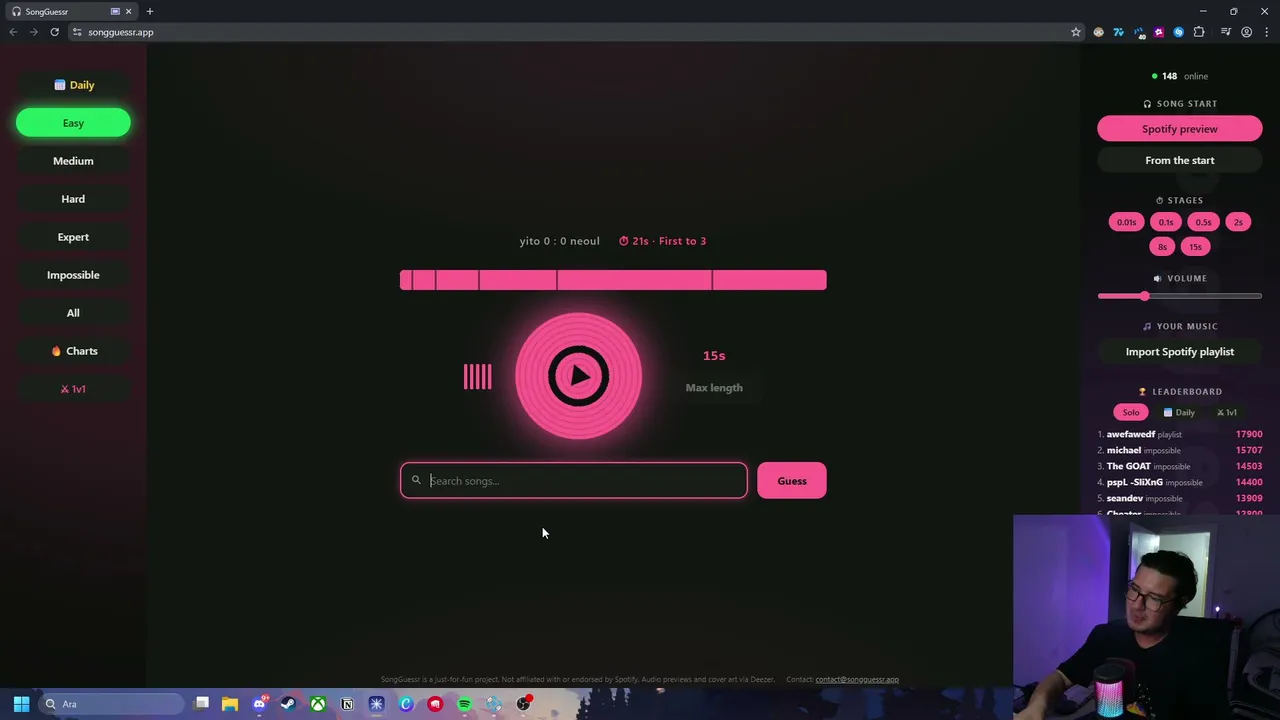Bookmark this page with the star
Screen dimensions: 1280x720
1076,32
